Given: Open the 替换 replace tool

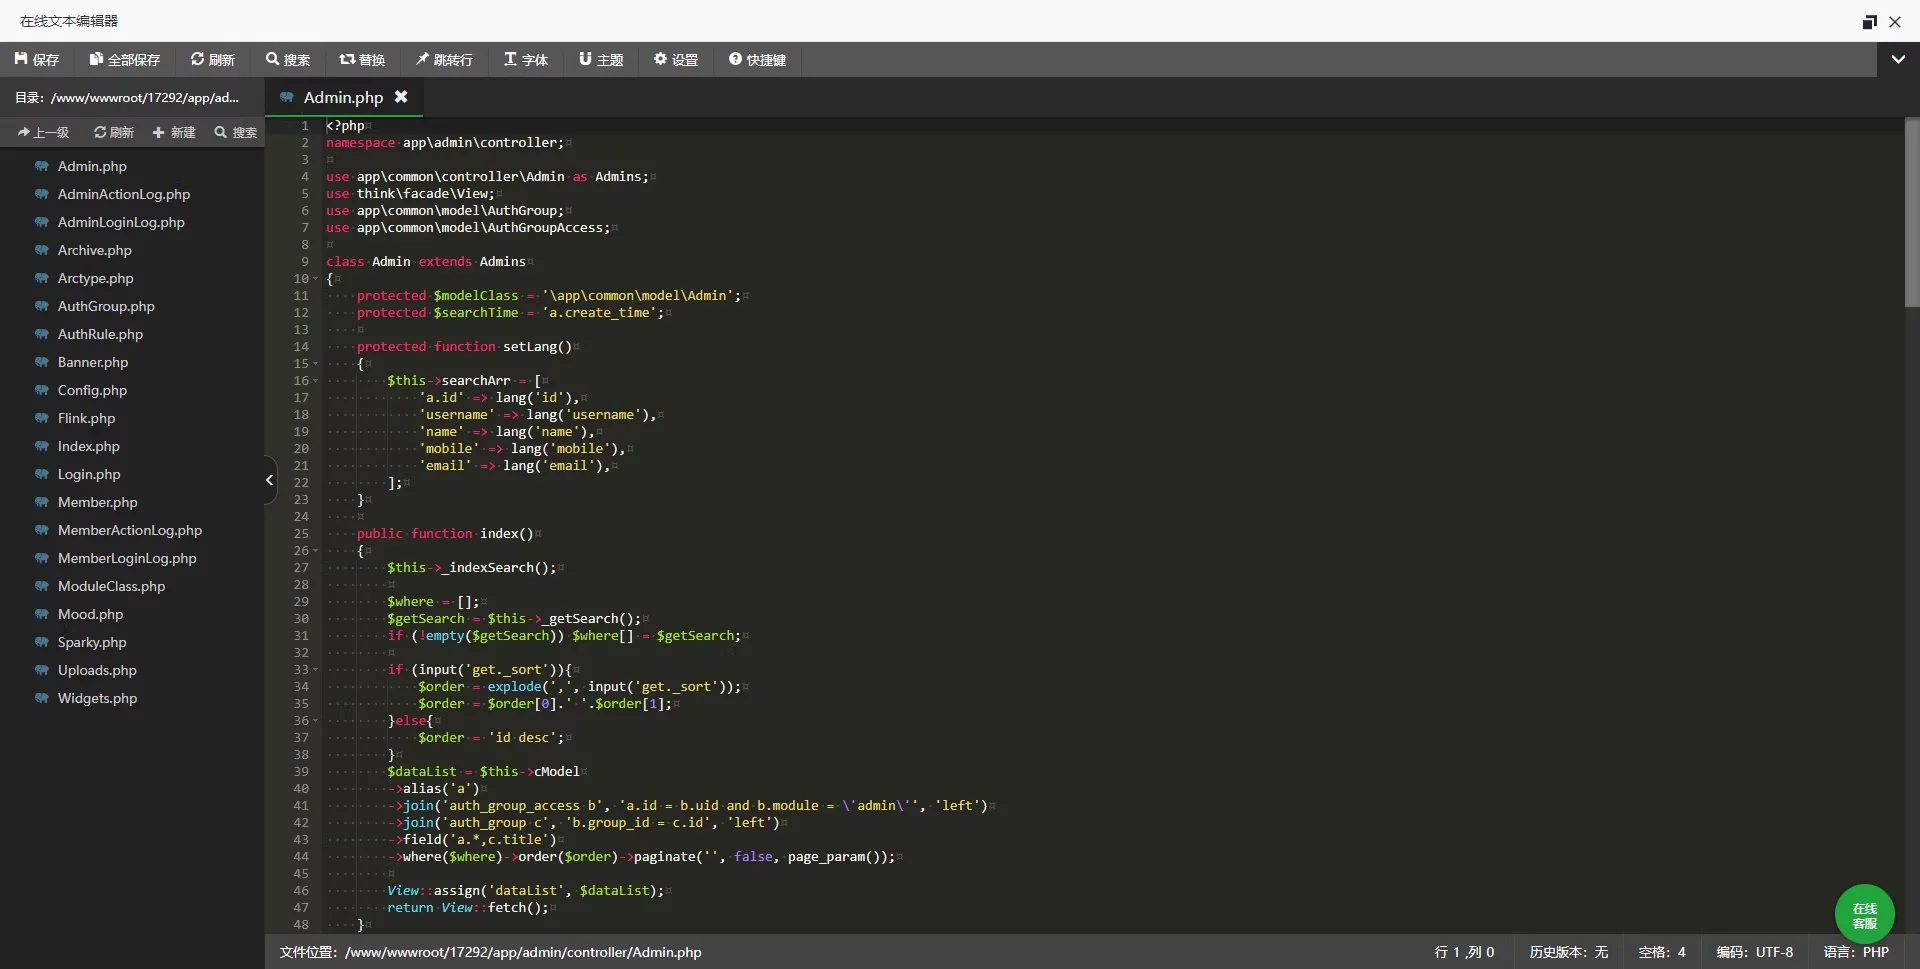Looking at the screenshot, I should (362, 60).
